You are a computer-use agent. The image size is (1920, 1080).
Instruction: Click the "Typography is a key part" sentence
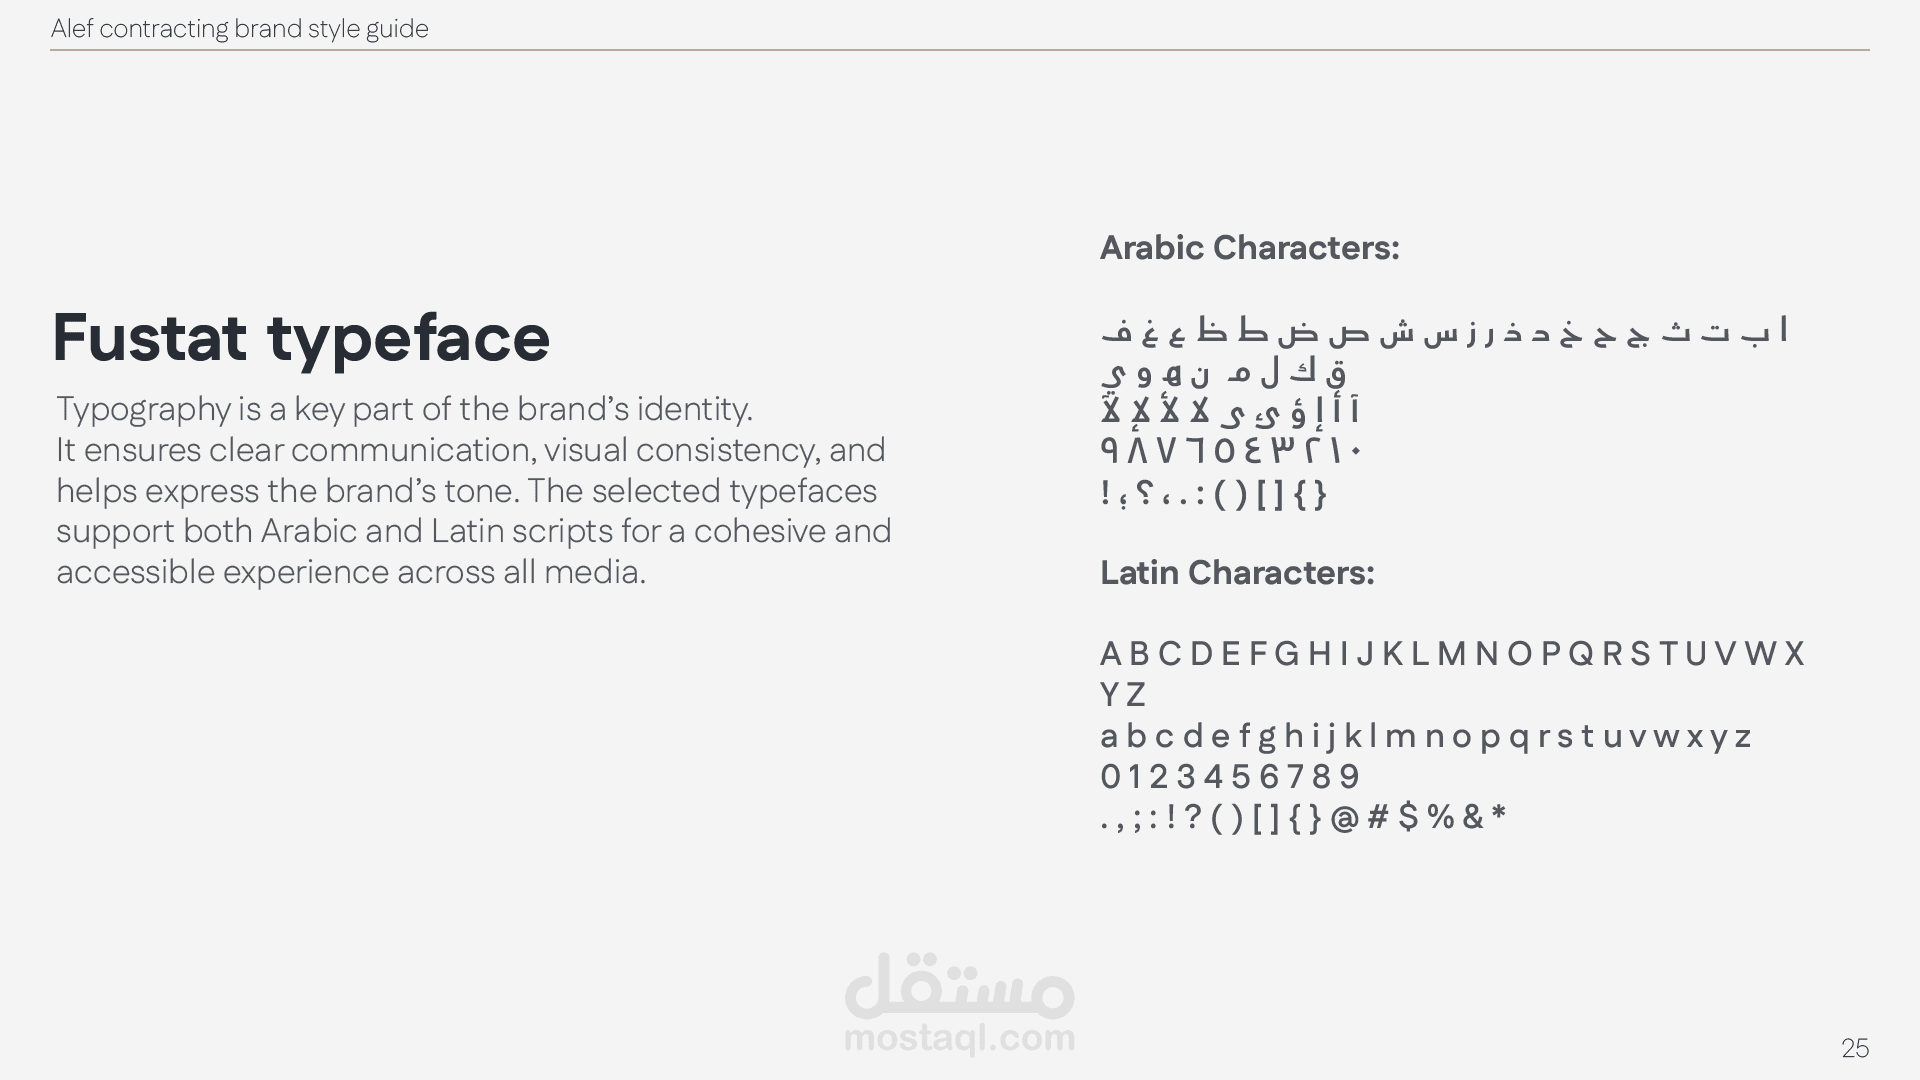404,409
